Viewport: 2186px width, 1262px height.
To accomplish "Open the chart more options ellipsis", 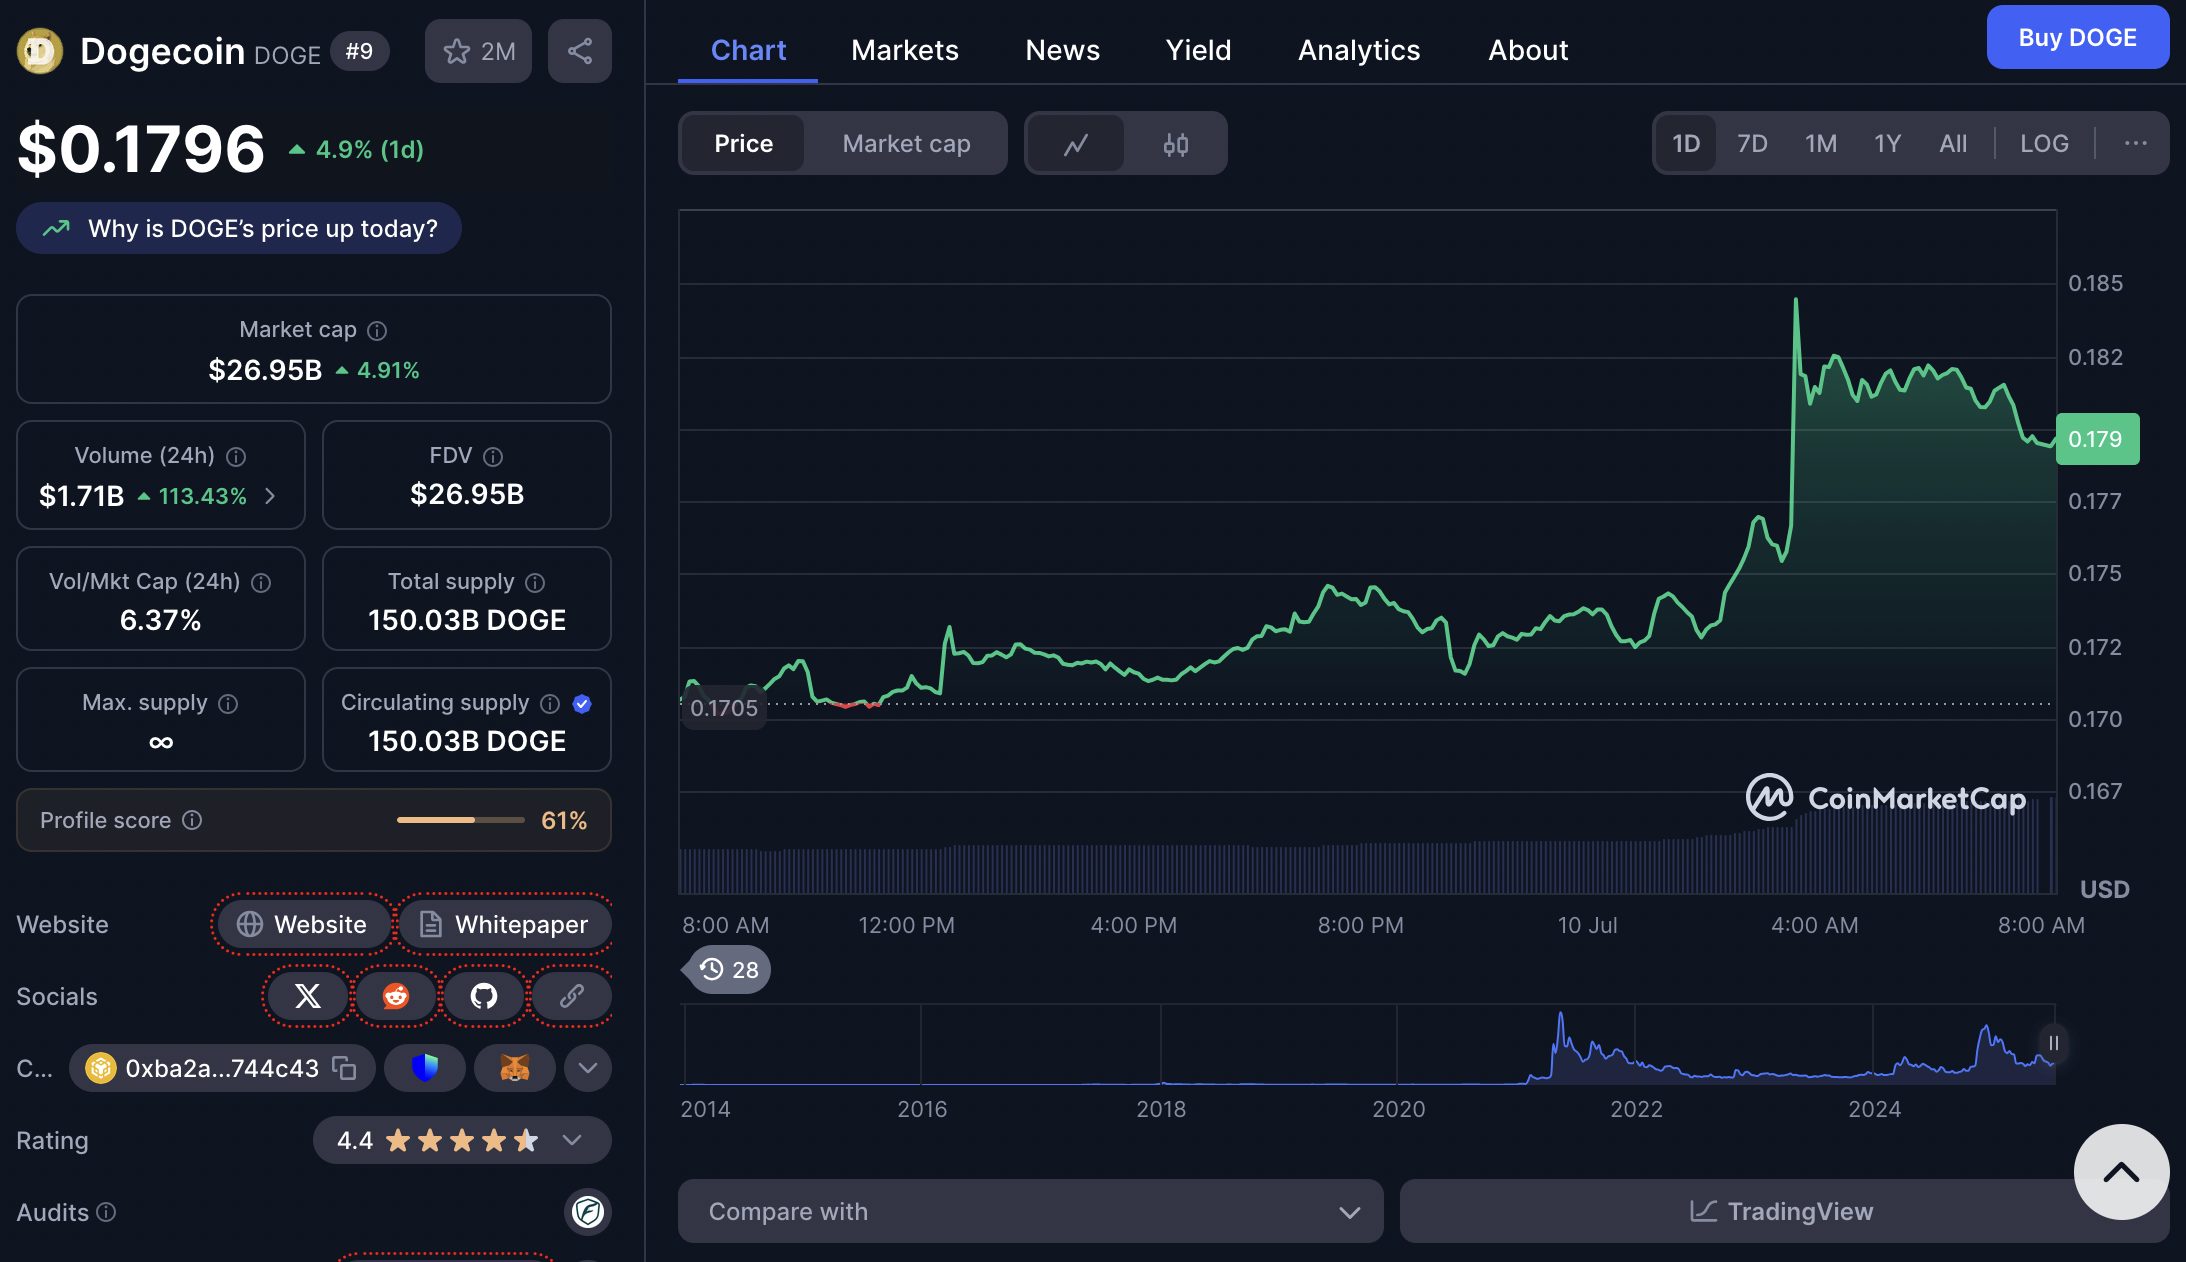I will click(x=2135, y=144).
